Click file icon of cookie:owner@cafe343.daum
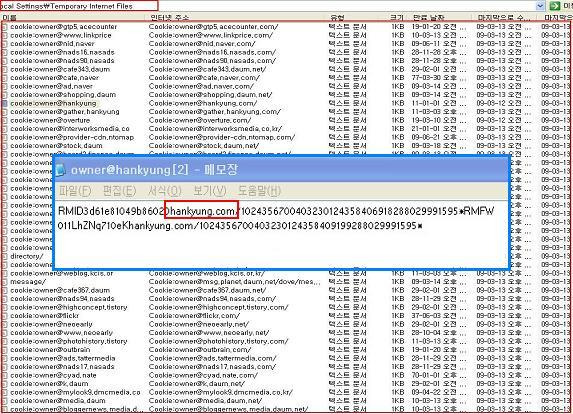This screenshot has height=414, width=573. point(5,69)
